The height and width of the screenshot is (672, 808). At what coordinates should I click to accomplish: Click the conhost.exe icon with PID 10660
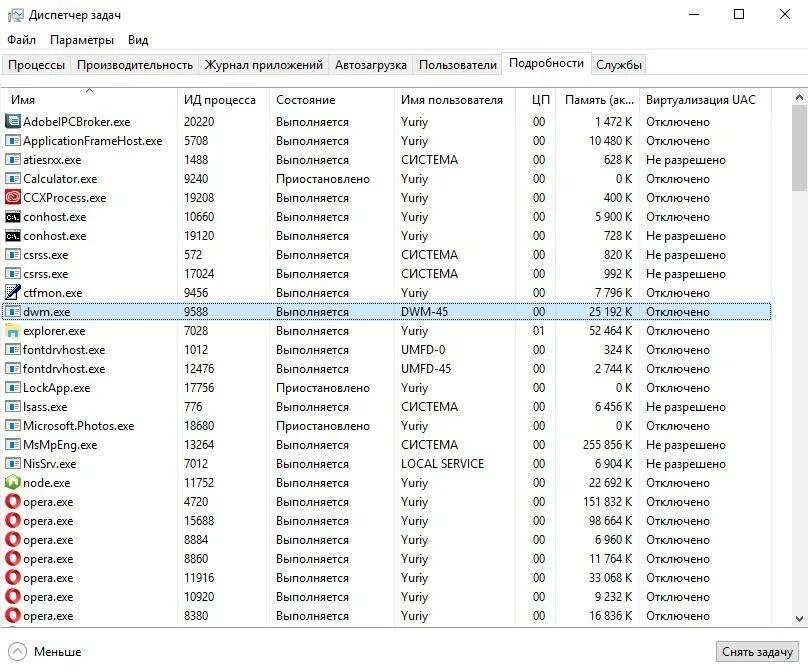click(12, 216)
